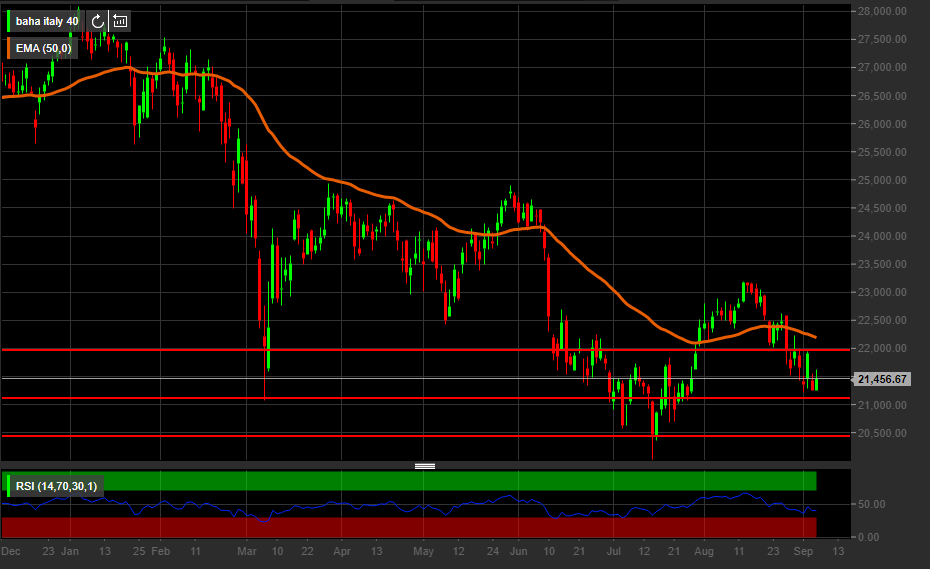This screenshot has width=930, height=569.
Task: Select the red horizontal line just above 21,000
Action: click(425, 398)
